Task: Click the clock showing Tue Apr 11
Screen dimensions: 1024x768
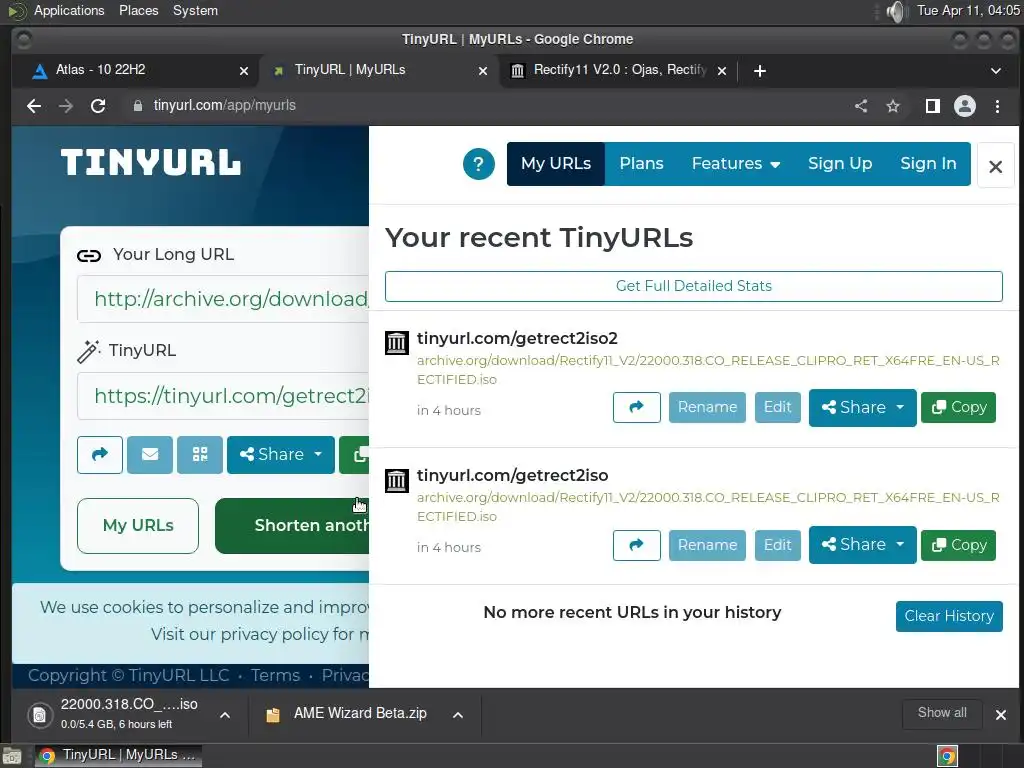Action: (968, 11)
